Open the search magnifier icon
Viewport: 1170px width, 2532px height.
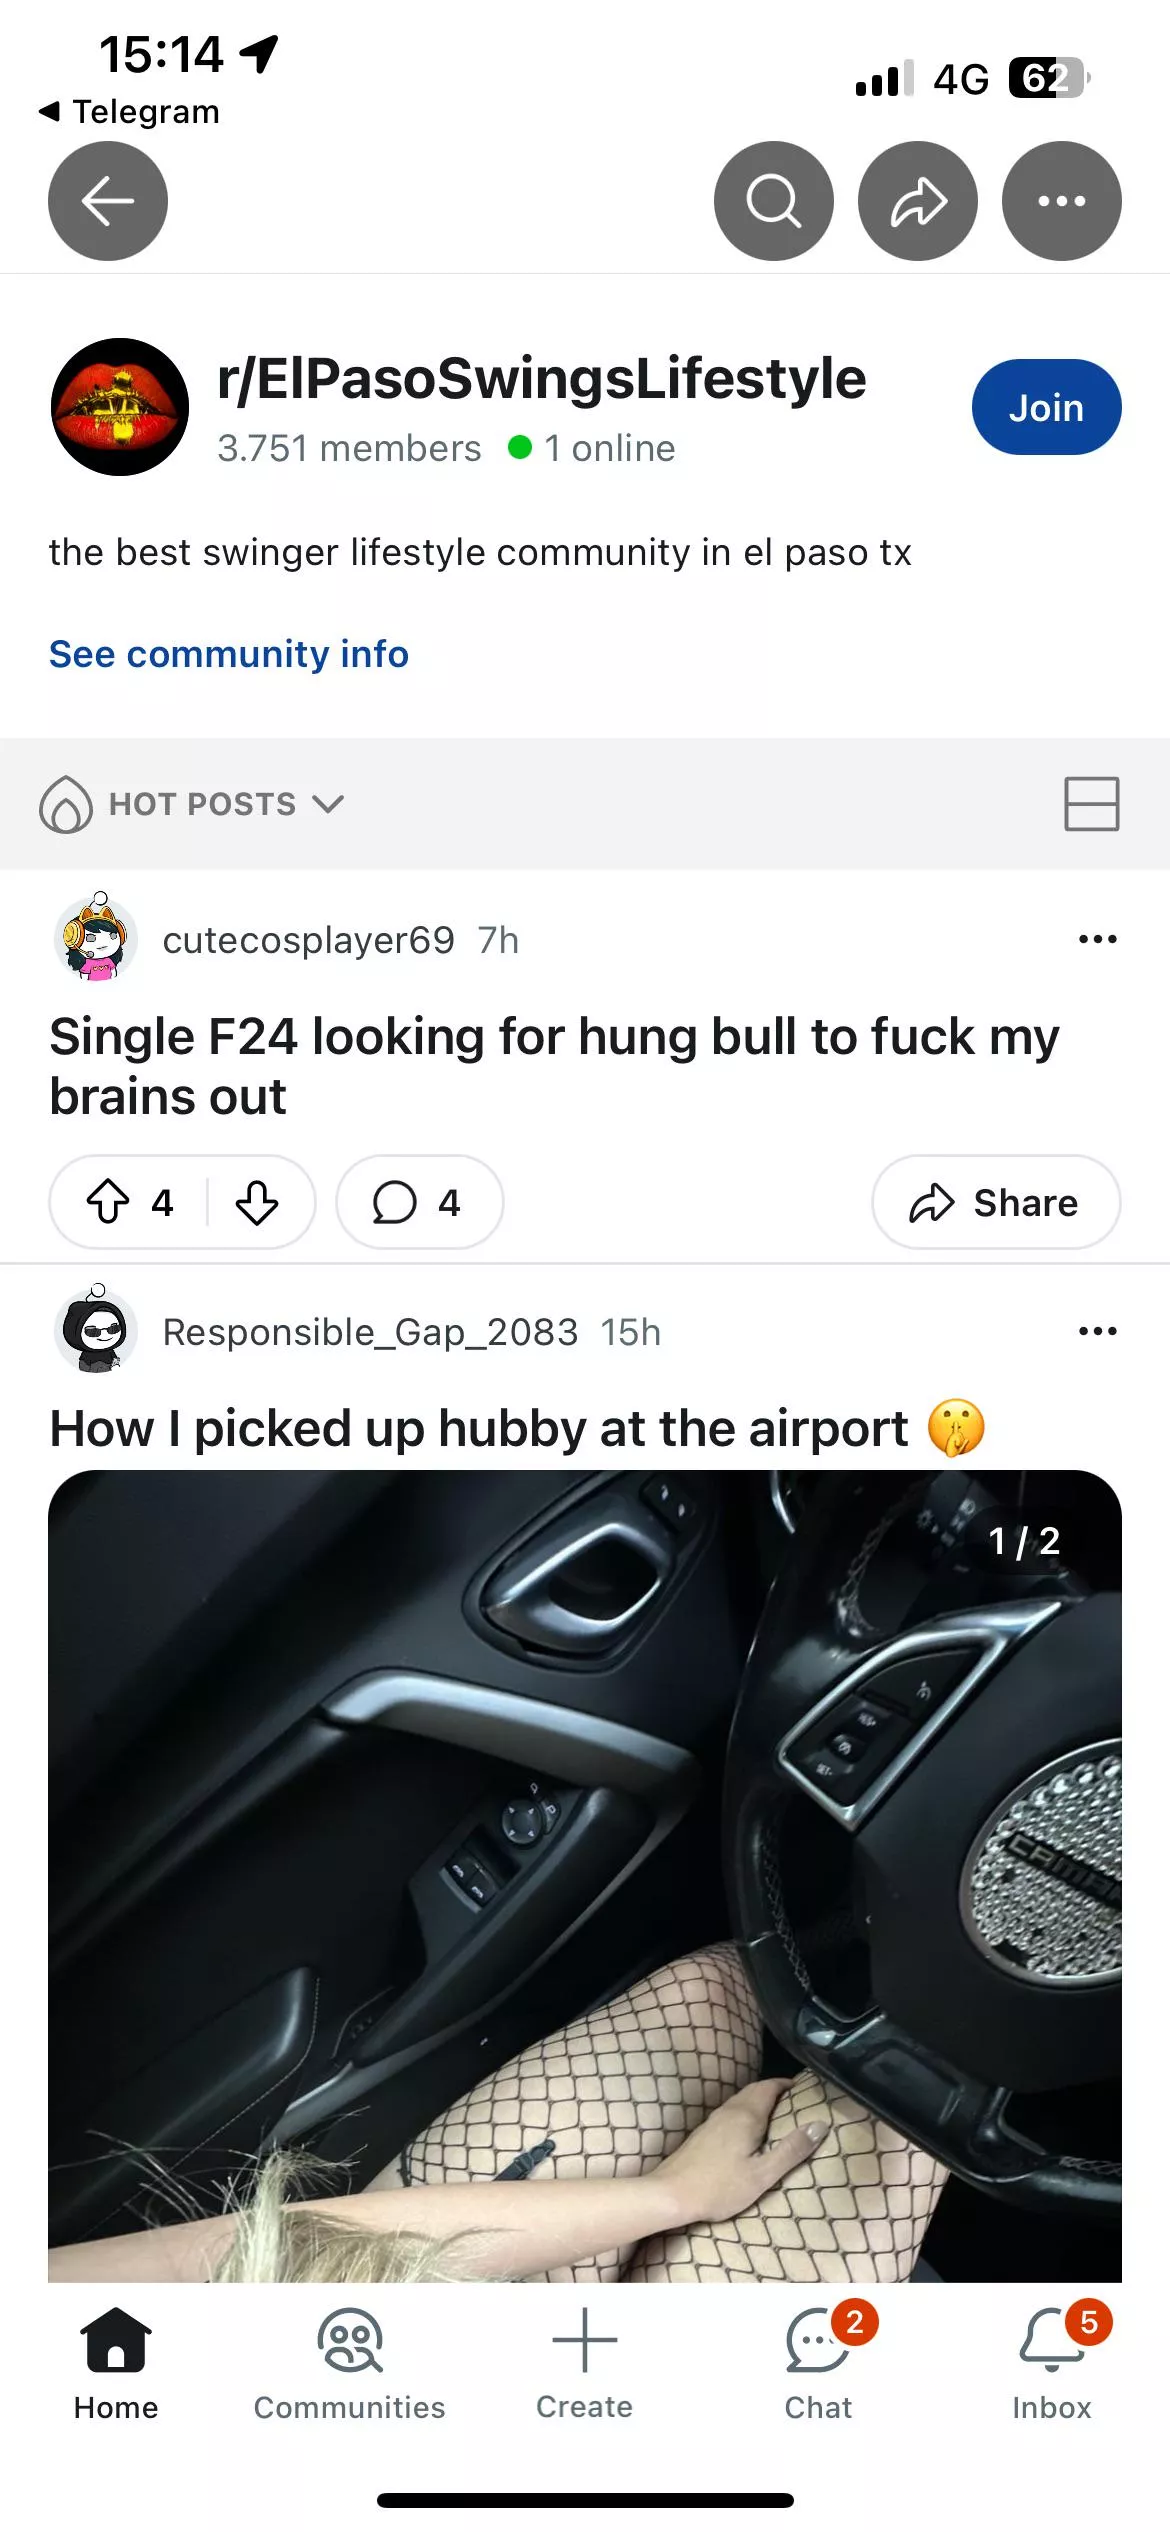tap(773, 201)
